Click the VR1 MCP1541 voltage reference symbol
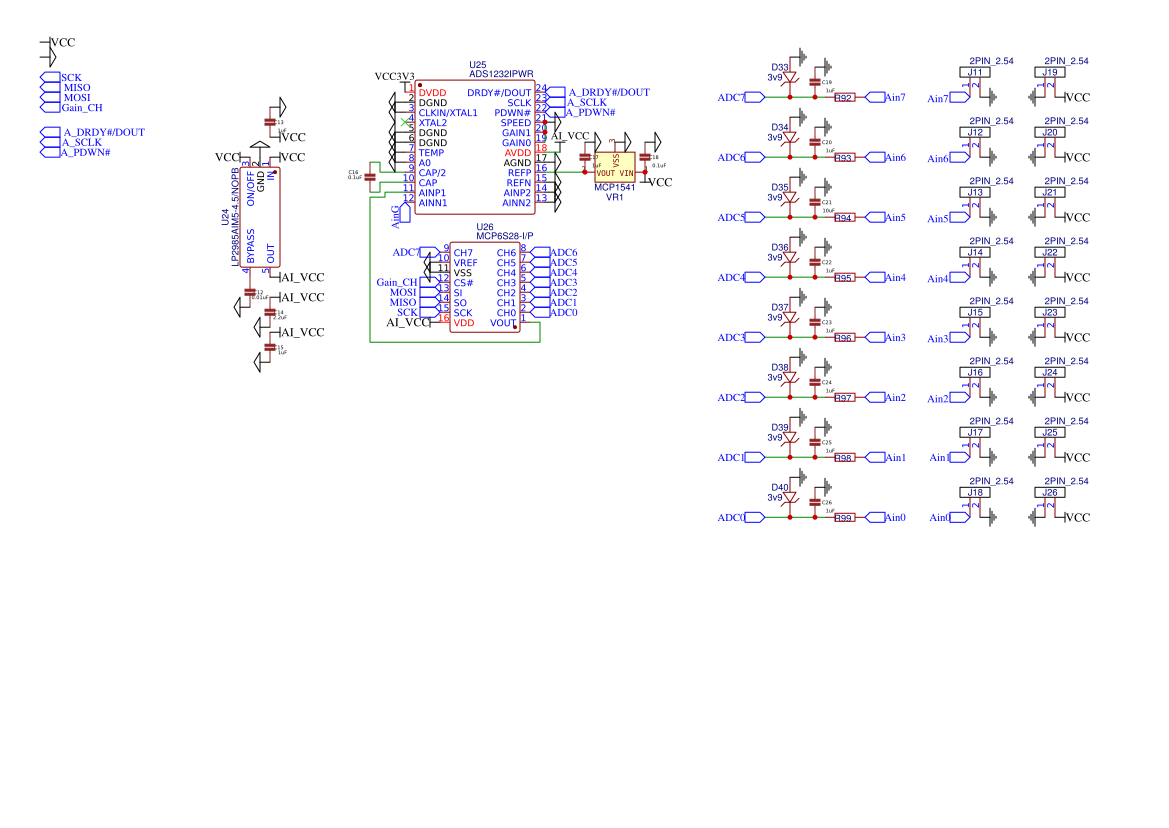The height and width of the screenshot is (828, 1169). pos(615,168)
